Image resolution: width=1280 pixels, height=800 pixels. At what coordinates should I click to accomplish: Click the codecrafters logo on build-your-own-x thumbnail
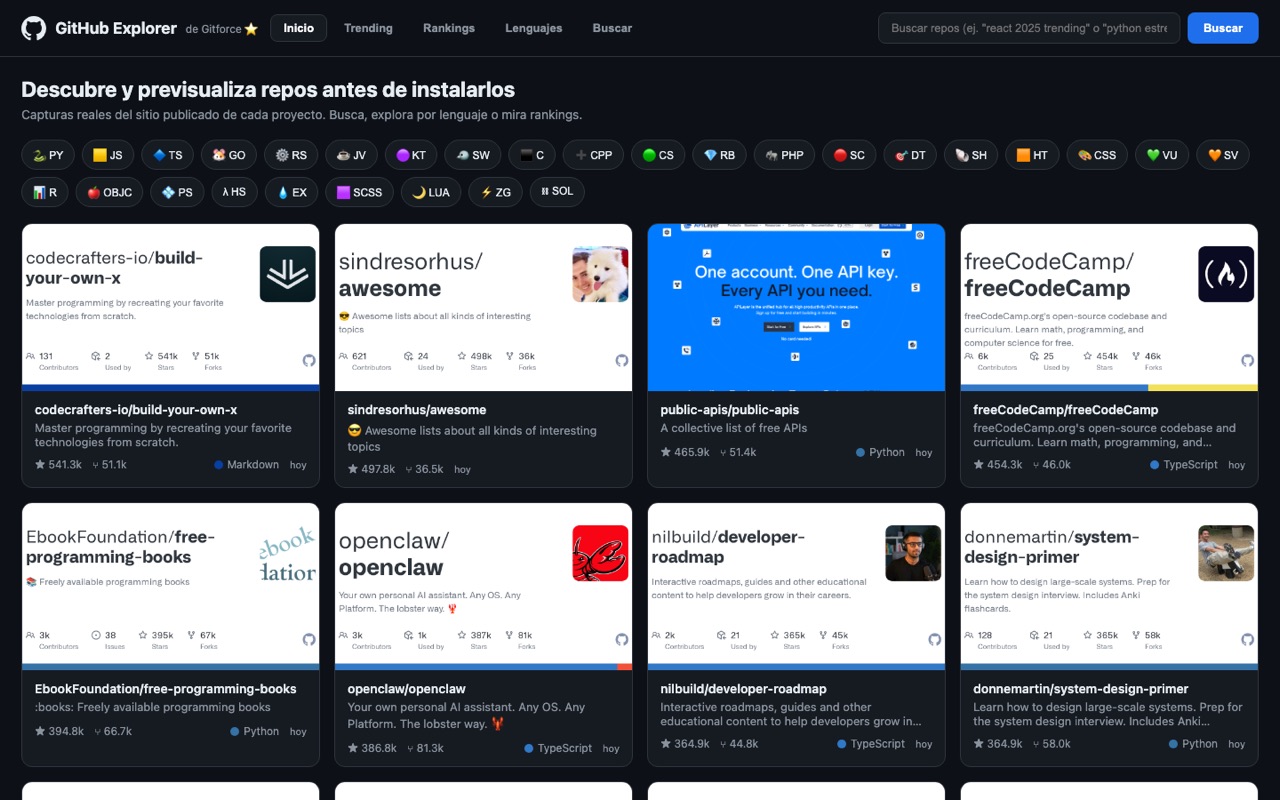pyautogui.click(x=288, y=274)
